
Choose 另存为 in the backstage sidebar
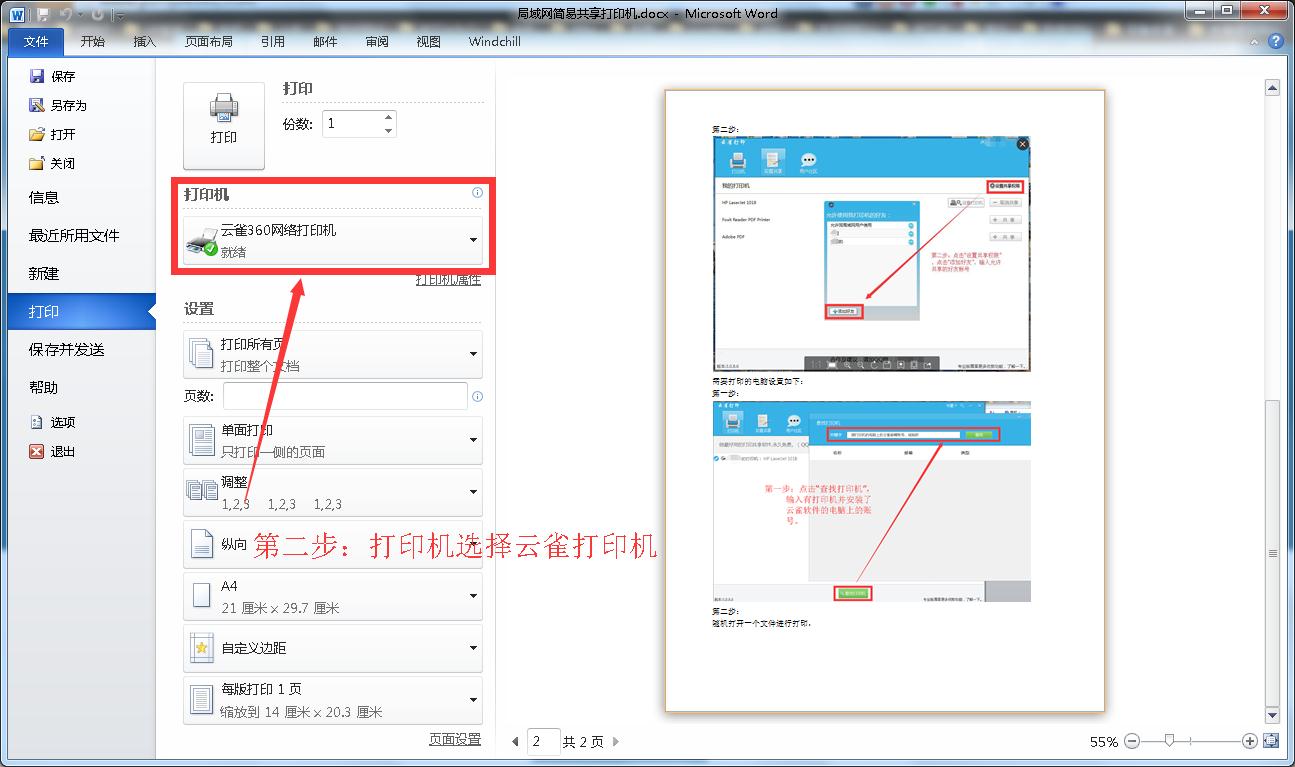coord(58,105)
